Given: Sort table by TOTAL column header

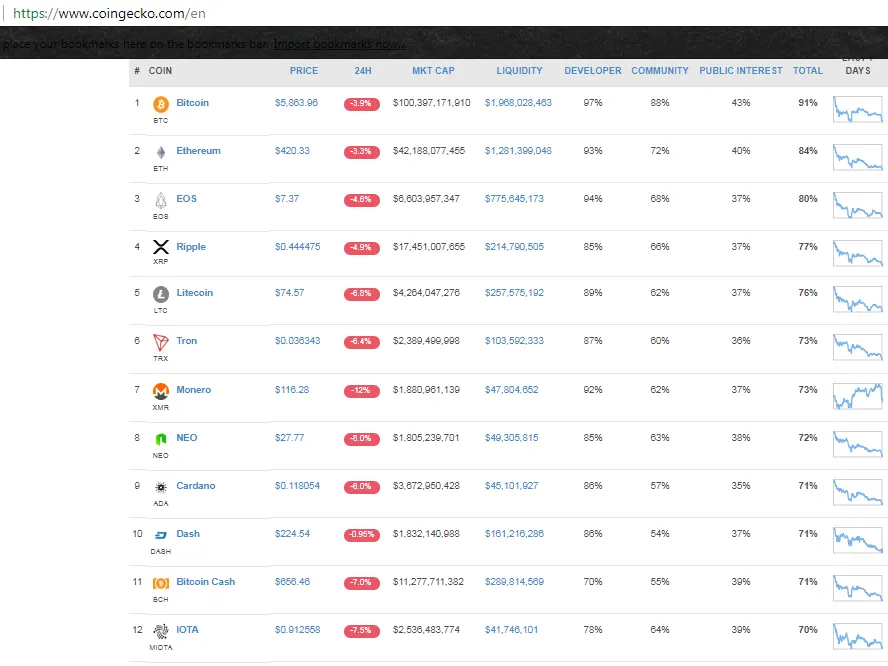Looking at the screenshot, I should pos(807,71).
